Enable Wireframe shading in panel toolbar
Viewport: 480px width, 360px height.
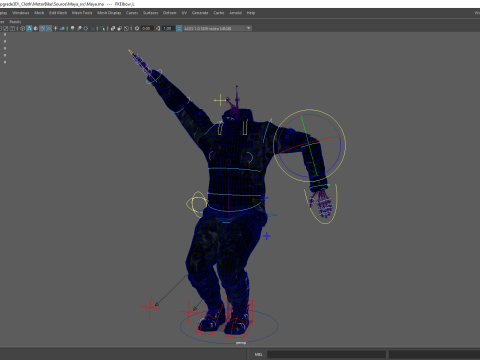coord(22,28)
